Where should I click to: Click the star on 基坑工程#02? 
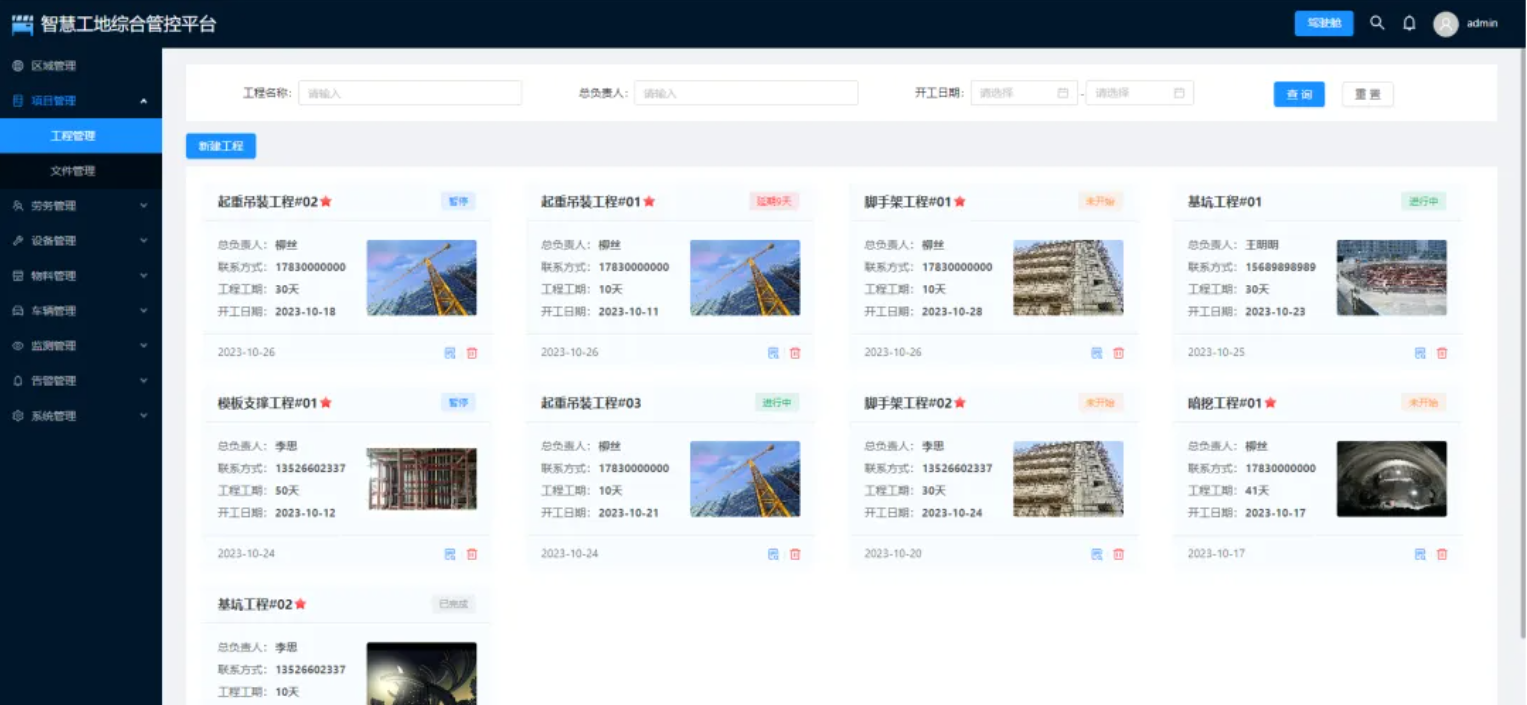[300, 604]
